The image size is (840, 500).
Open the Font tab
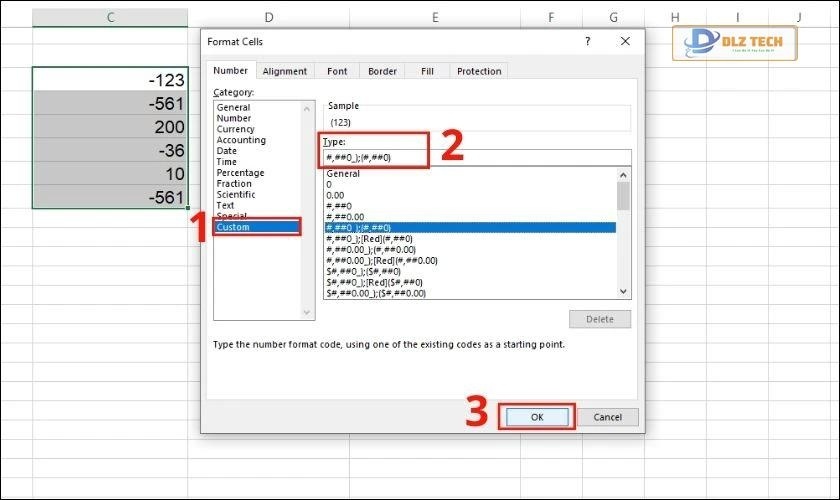[337, 71]
